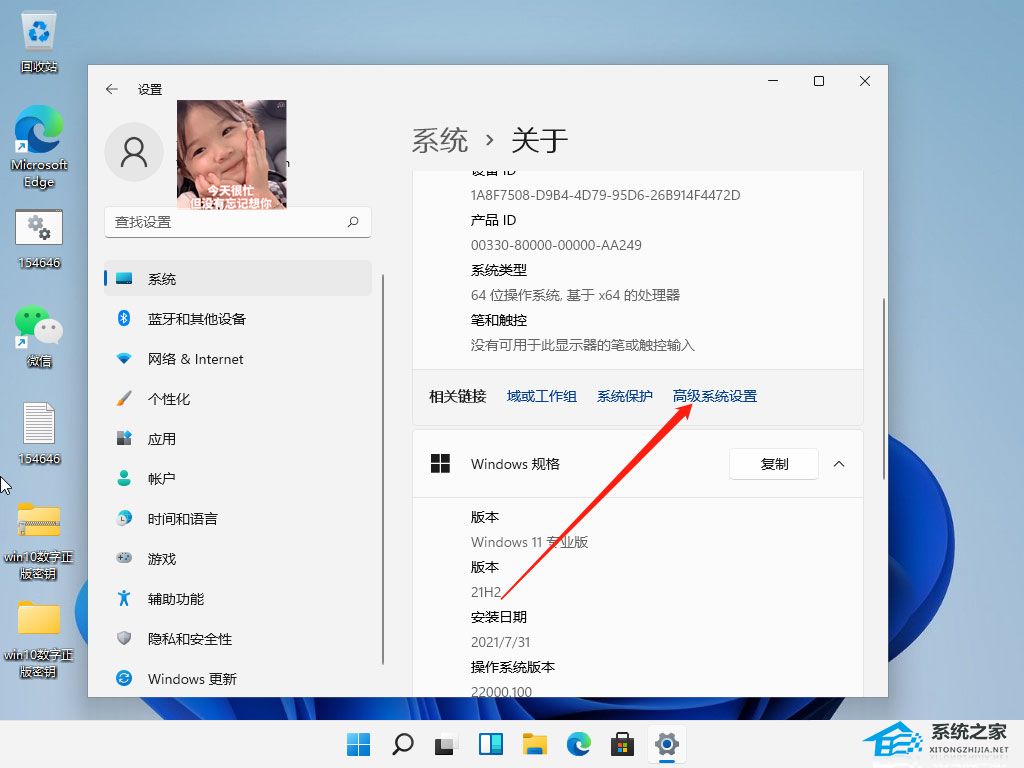Open Personalization settings with brush icon
The height and width of the screenshot is (768, 1024).
pos(168,399)
